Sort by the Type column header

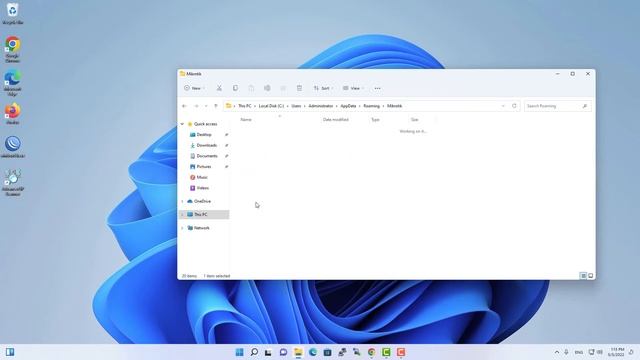[375, 120]
